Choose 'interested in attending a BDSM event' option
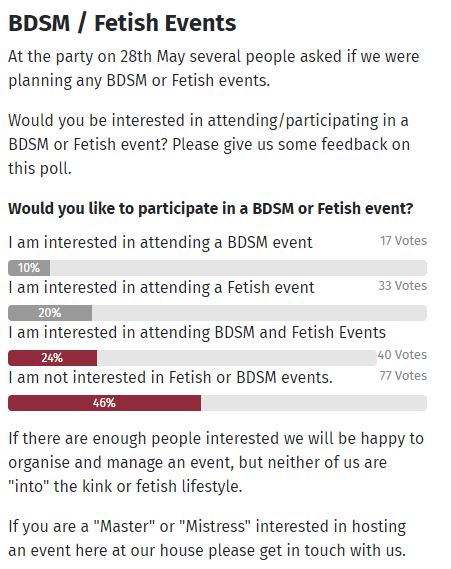This screenshot has height=569, width=451. tap(160, 242)
